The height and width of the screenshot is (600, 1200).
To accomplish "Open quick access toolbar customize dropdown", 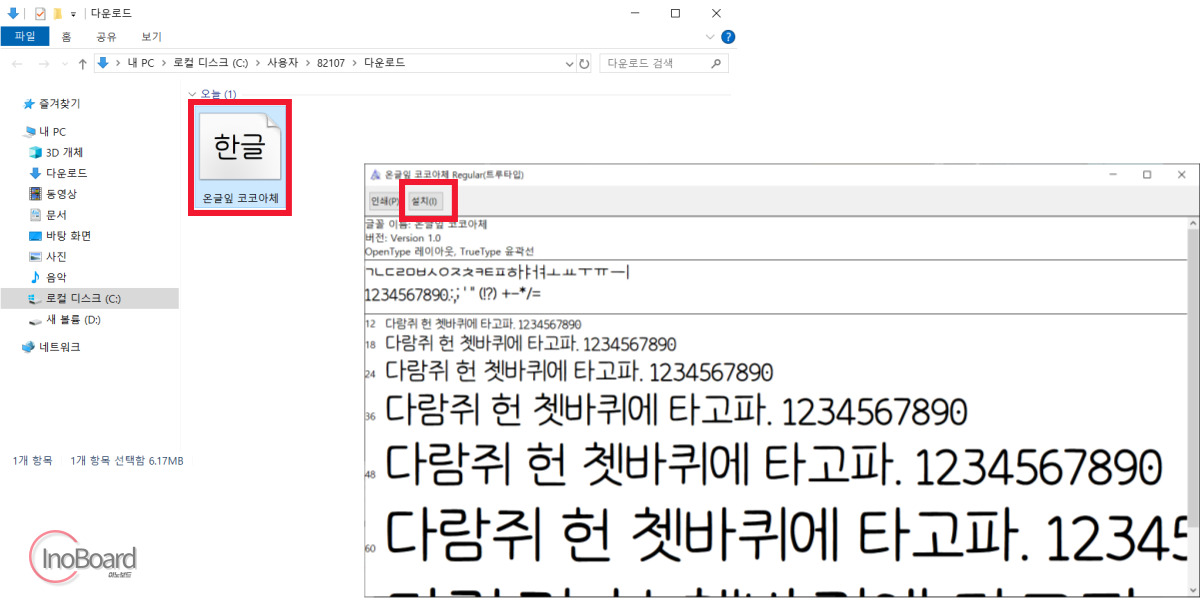I will pyautogui.click(x=73, y=14).
